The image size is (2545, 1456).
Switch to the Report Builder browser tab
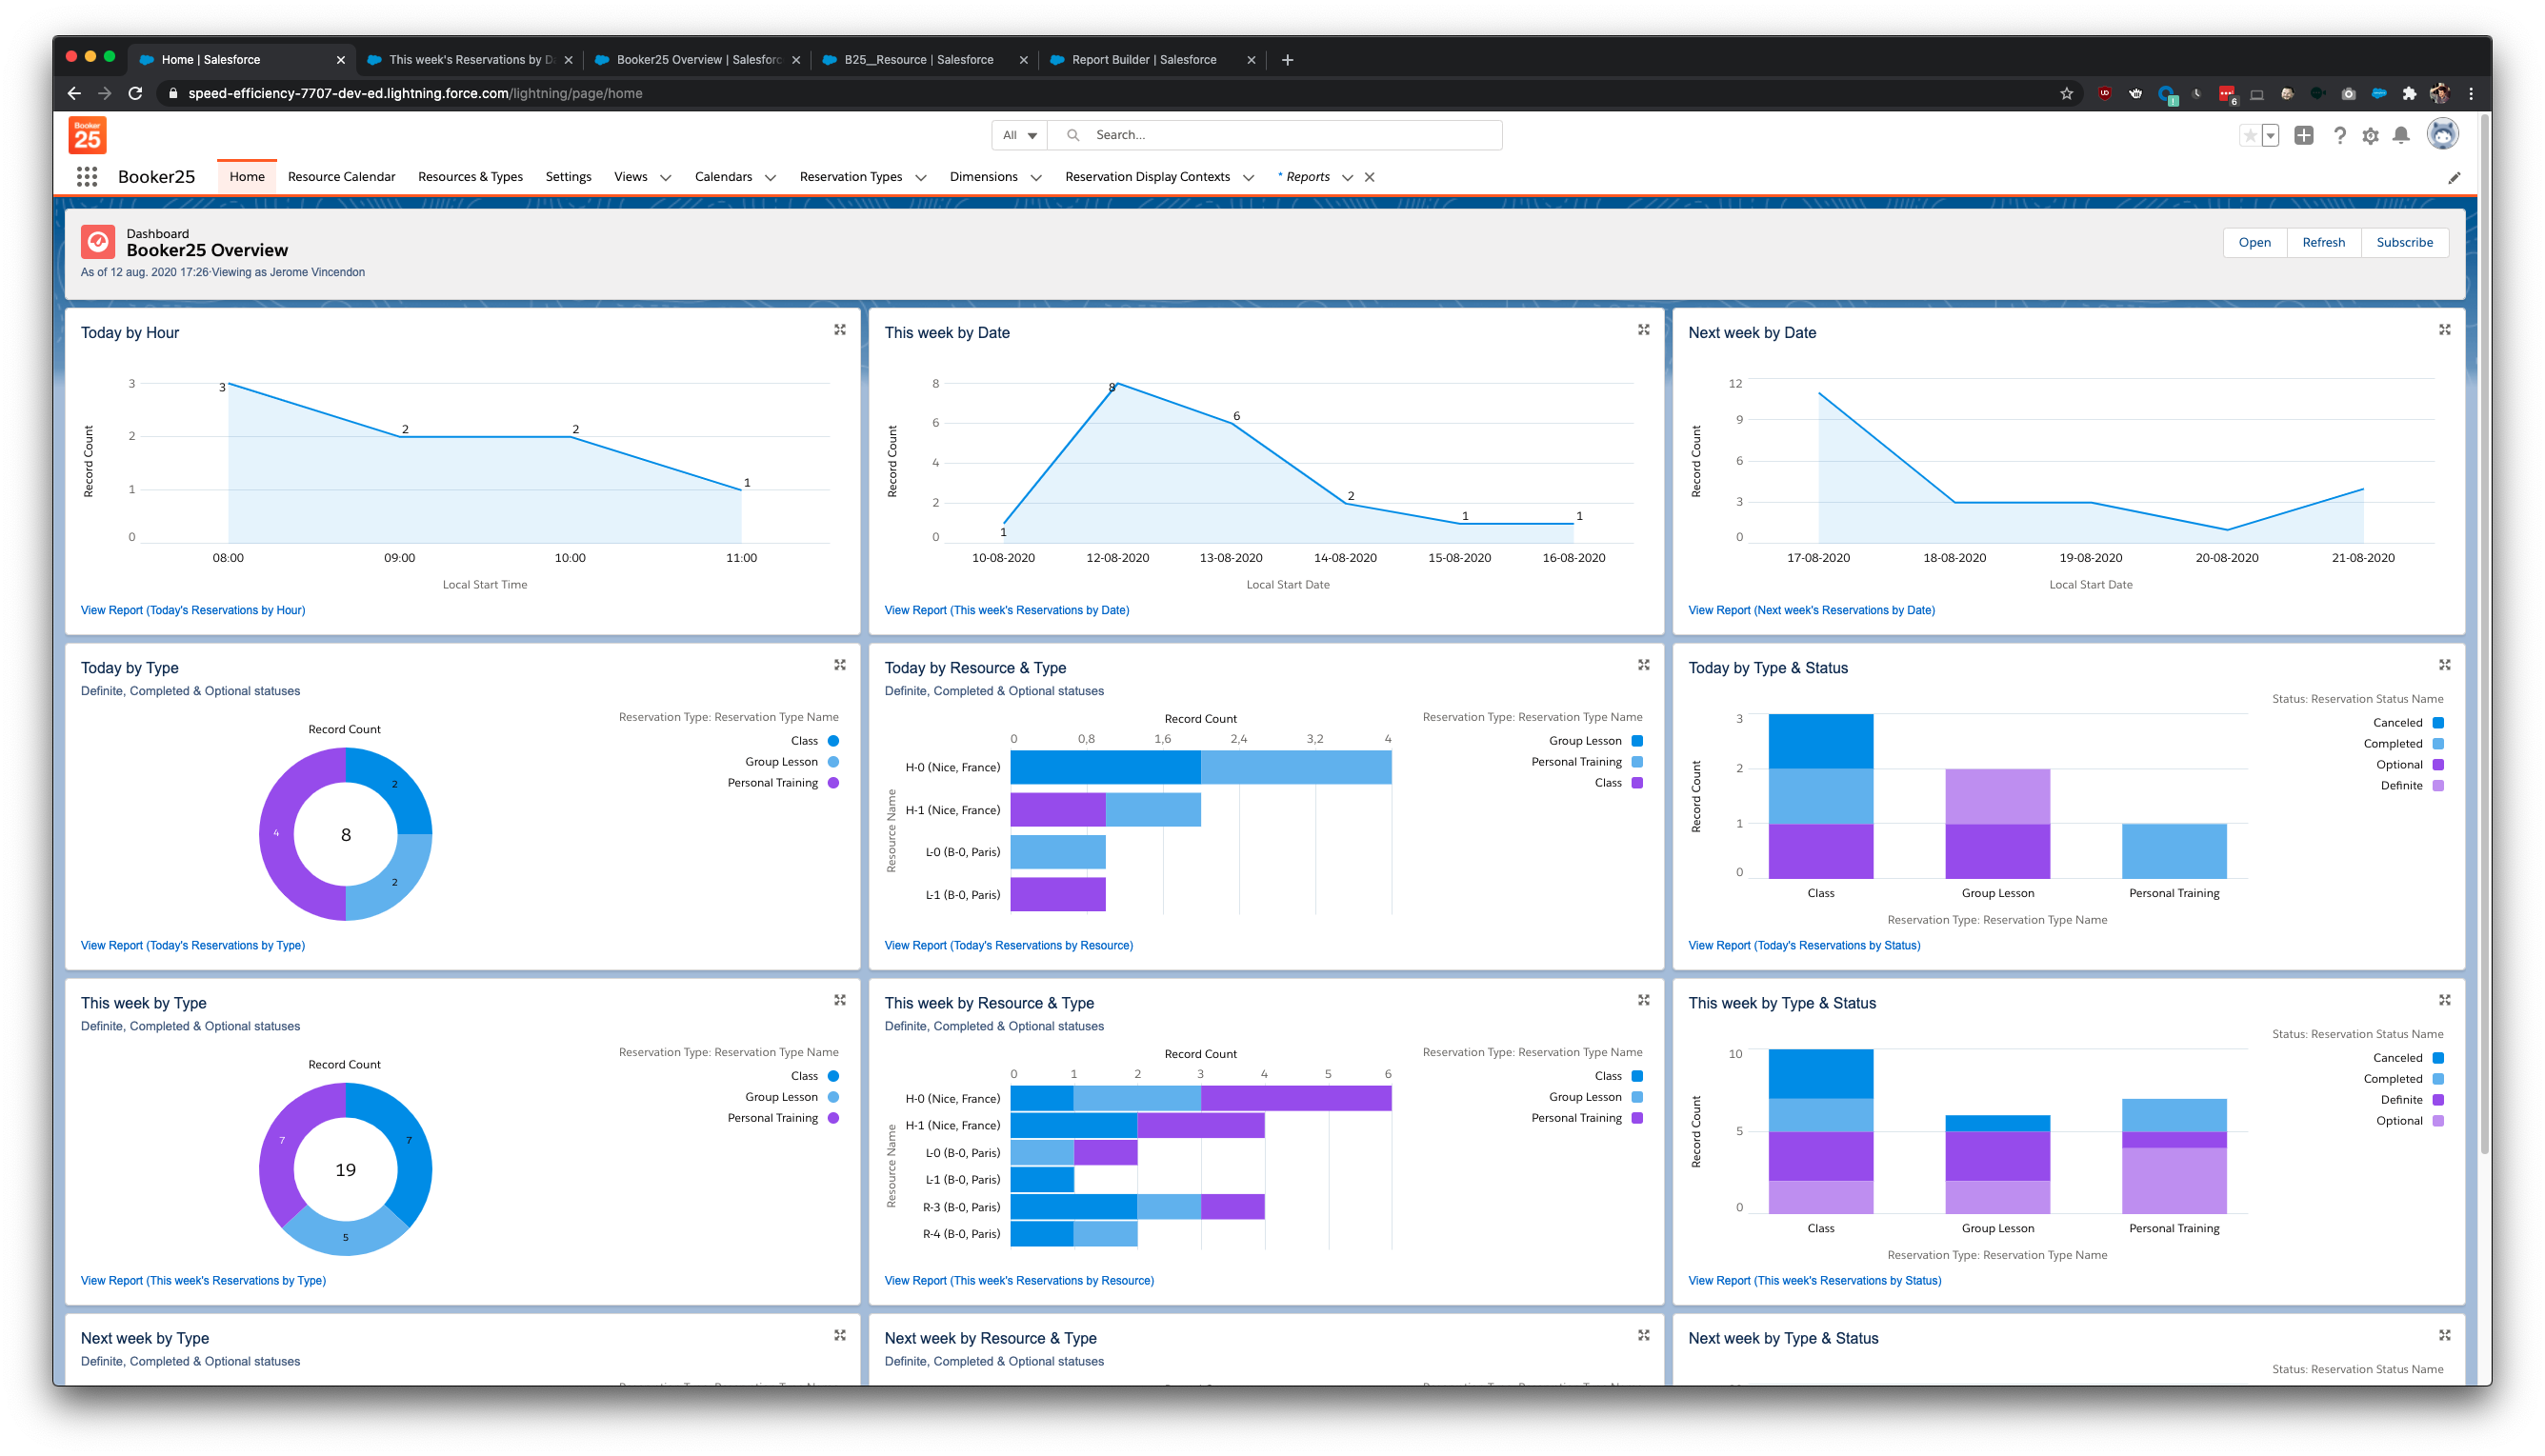point(1140,59)
